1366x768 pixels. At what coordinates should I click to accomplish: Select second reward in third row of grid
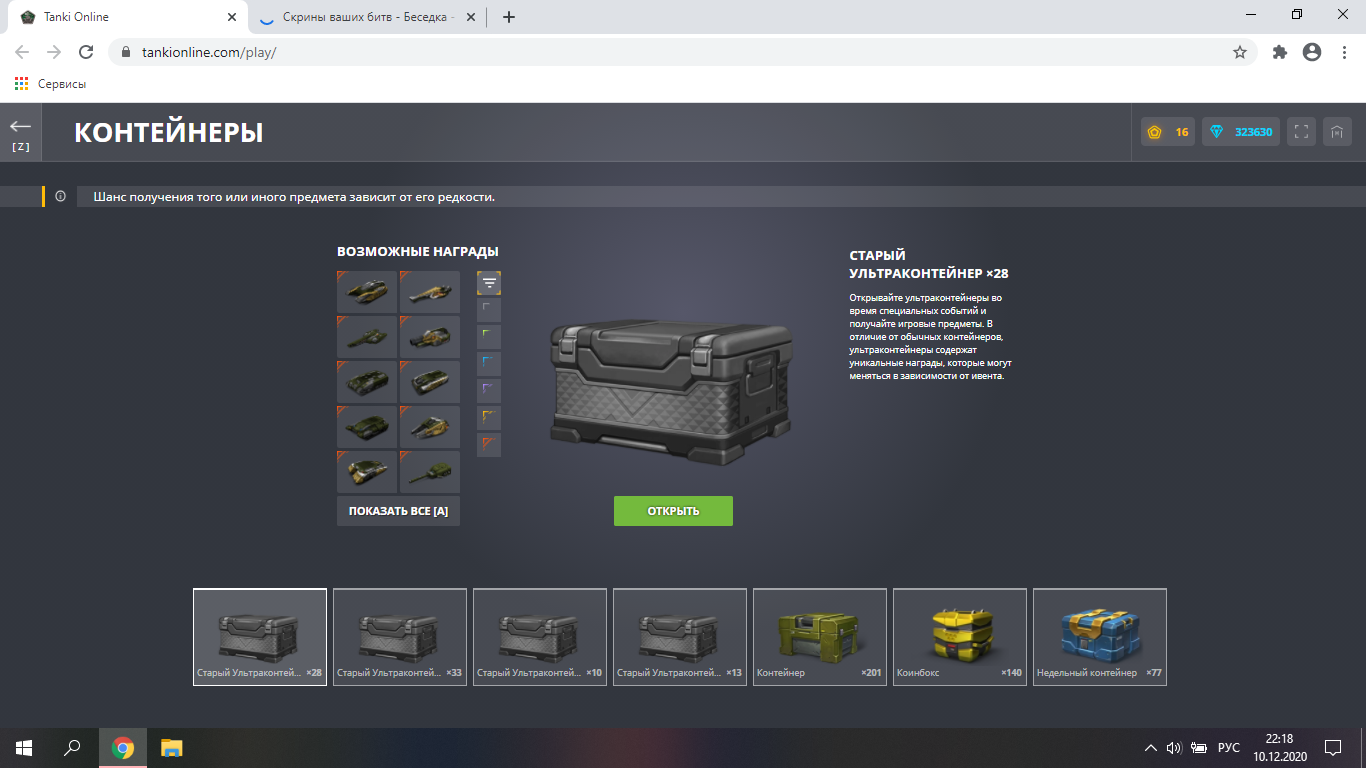pos(430,382)
